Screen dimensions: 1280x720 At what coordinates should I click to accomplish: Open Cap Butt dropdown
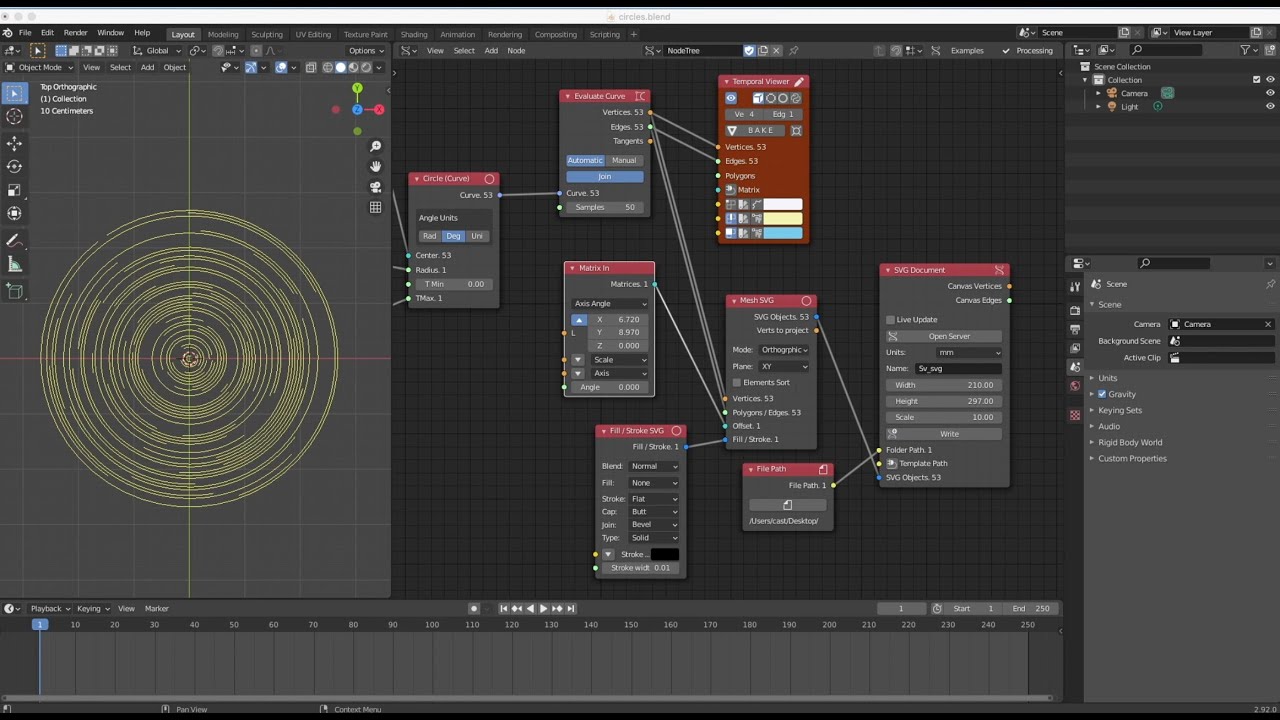(654, 511)
